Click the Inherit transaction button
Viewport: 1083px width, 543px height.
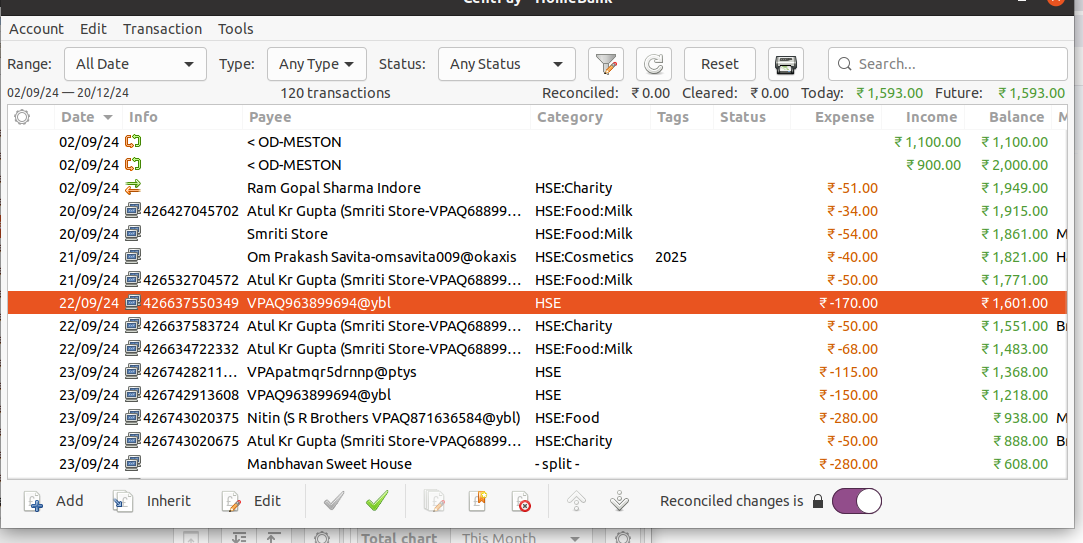(151, 501)
